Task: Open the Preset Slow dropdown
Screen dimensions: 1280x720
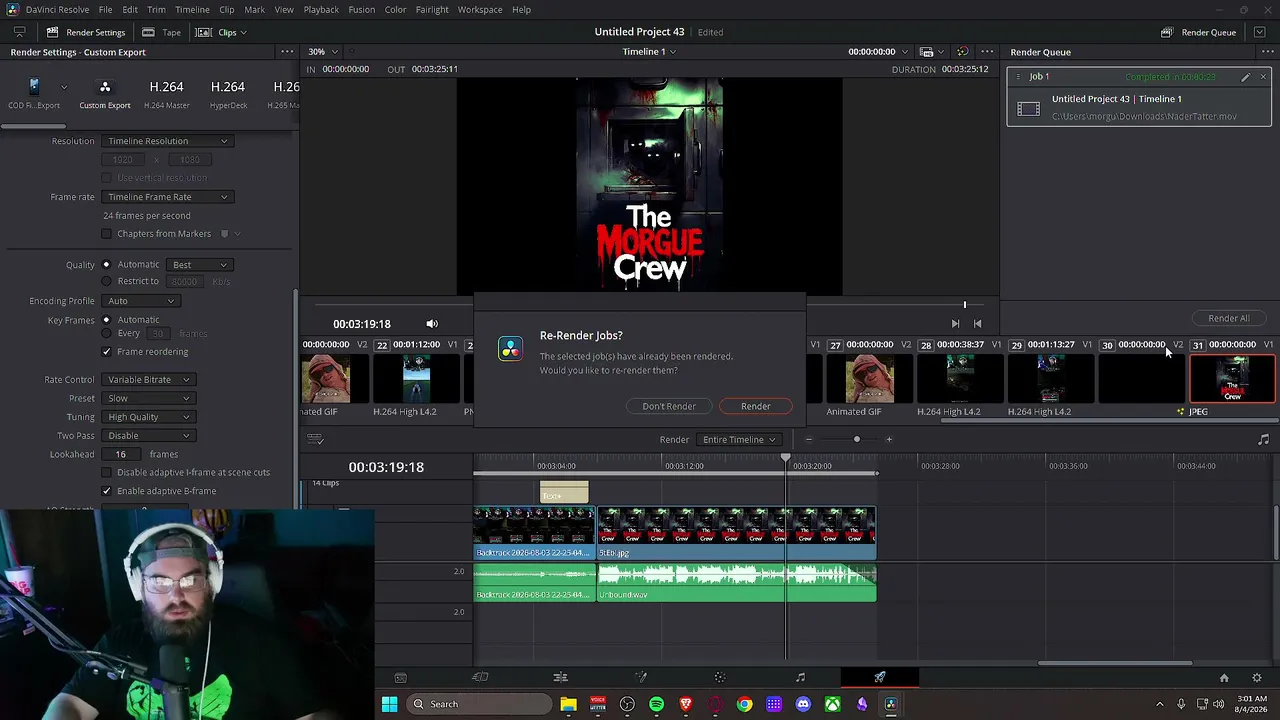Action: [x=147, y=398]
